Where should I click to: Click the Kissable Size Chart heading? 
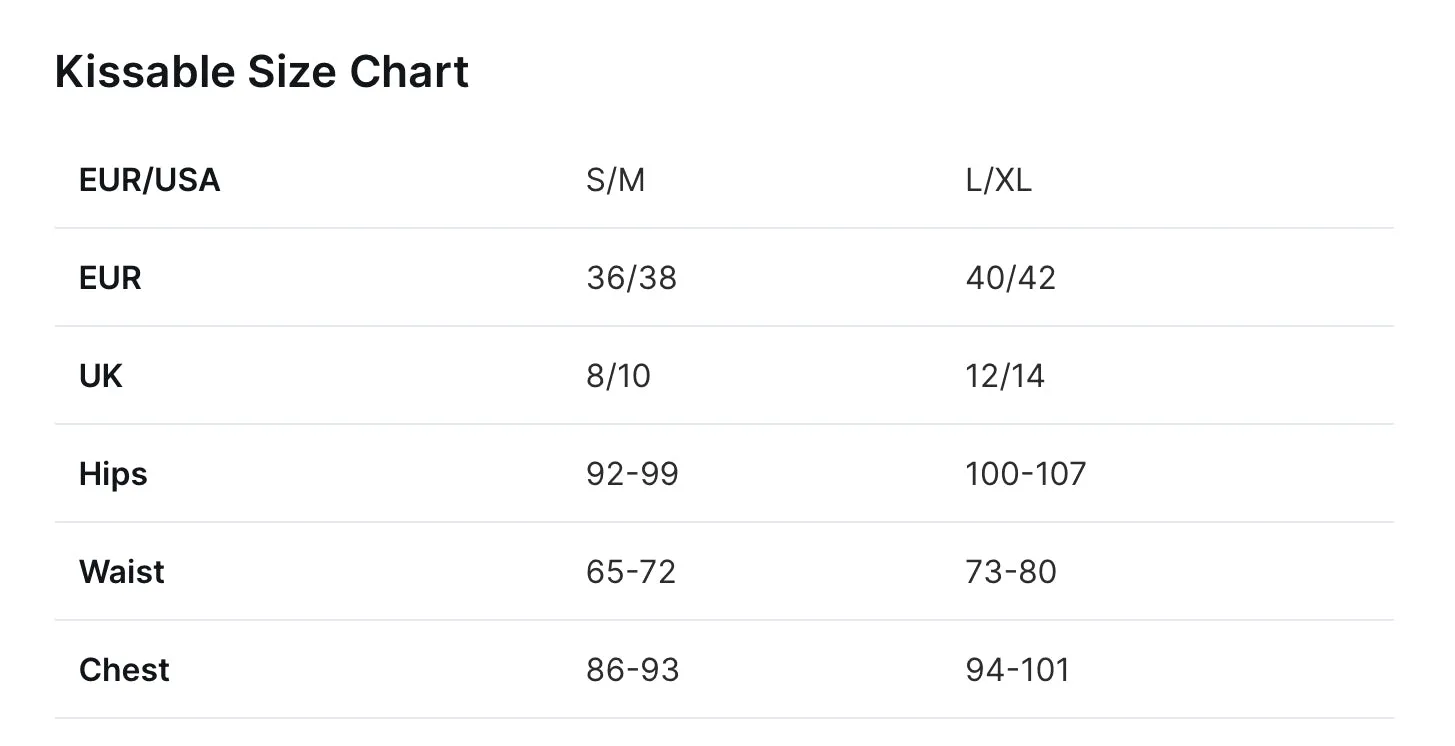[261, 73]
